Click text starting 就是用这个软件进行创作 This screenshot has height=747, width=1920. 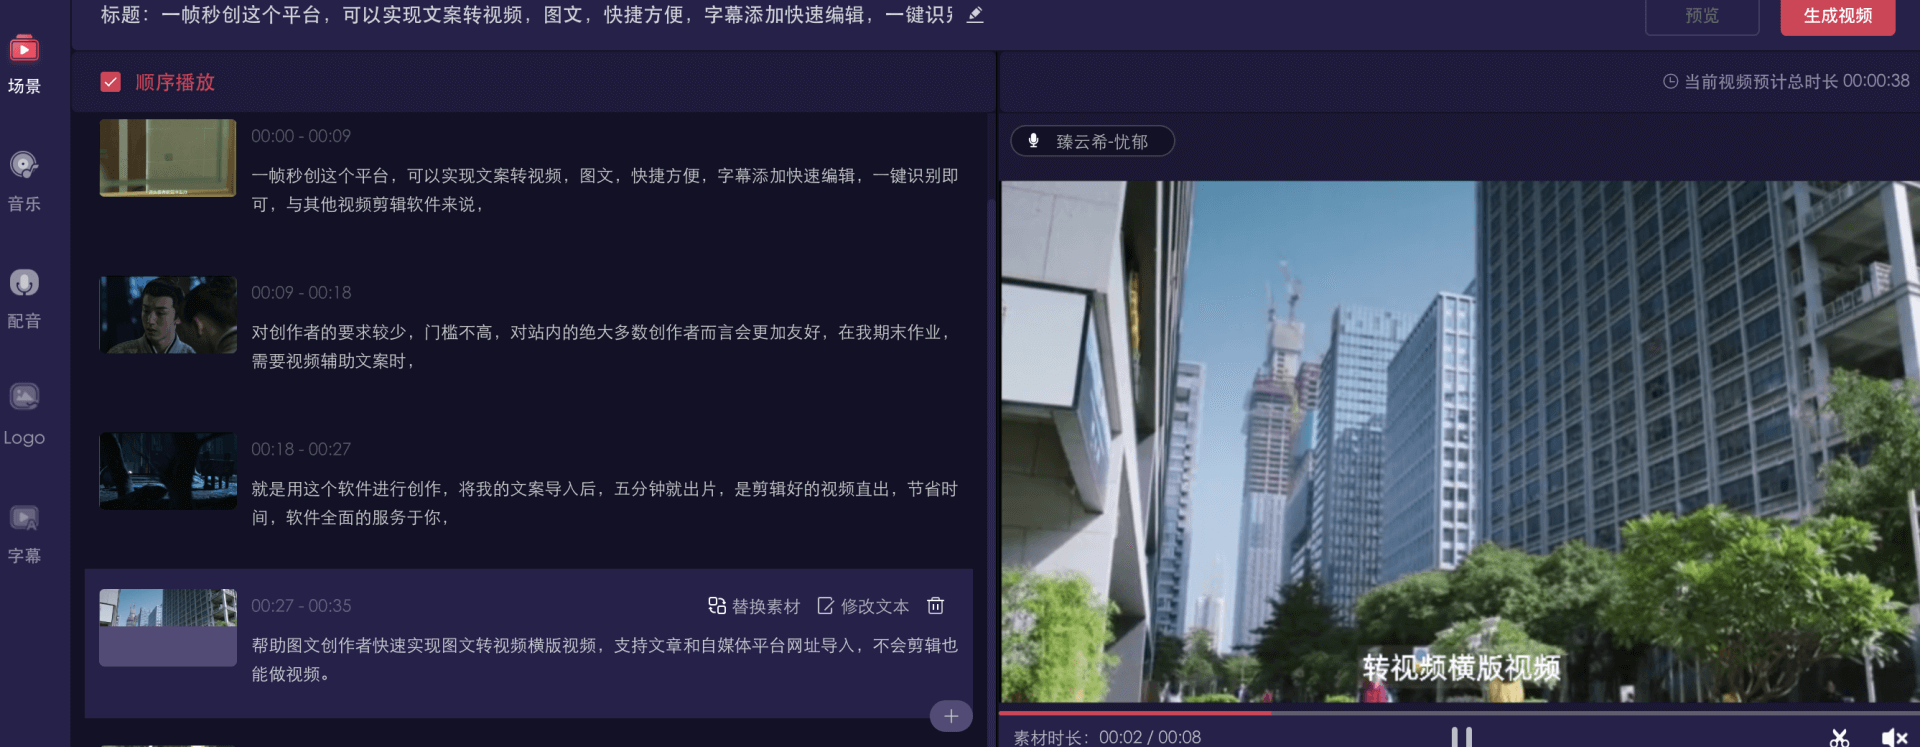[x=605, y=503]
